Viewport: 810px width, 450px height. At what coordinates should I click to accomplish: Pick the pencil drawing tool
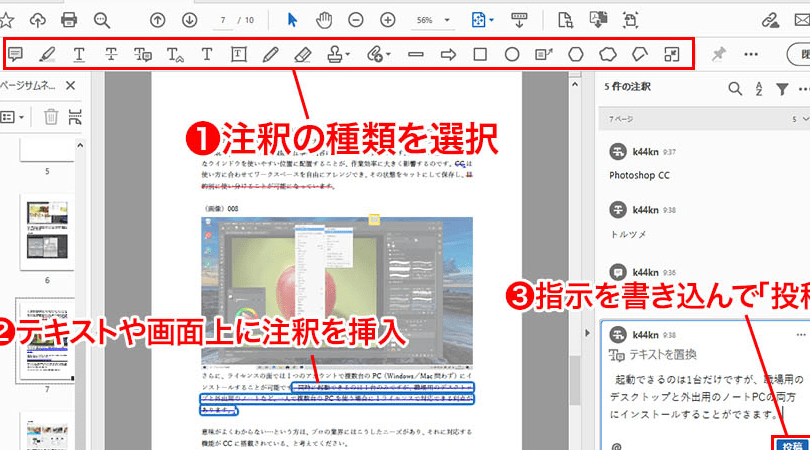[x=270, y=54]
